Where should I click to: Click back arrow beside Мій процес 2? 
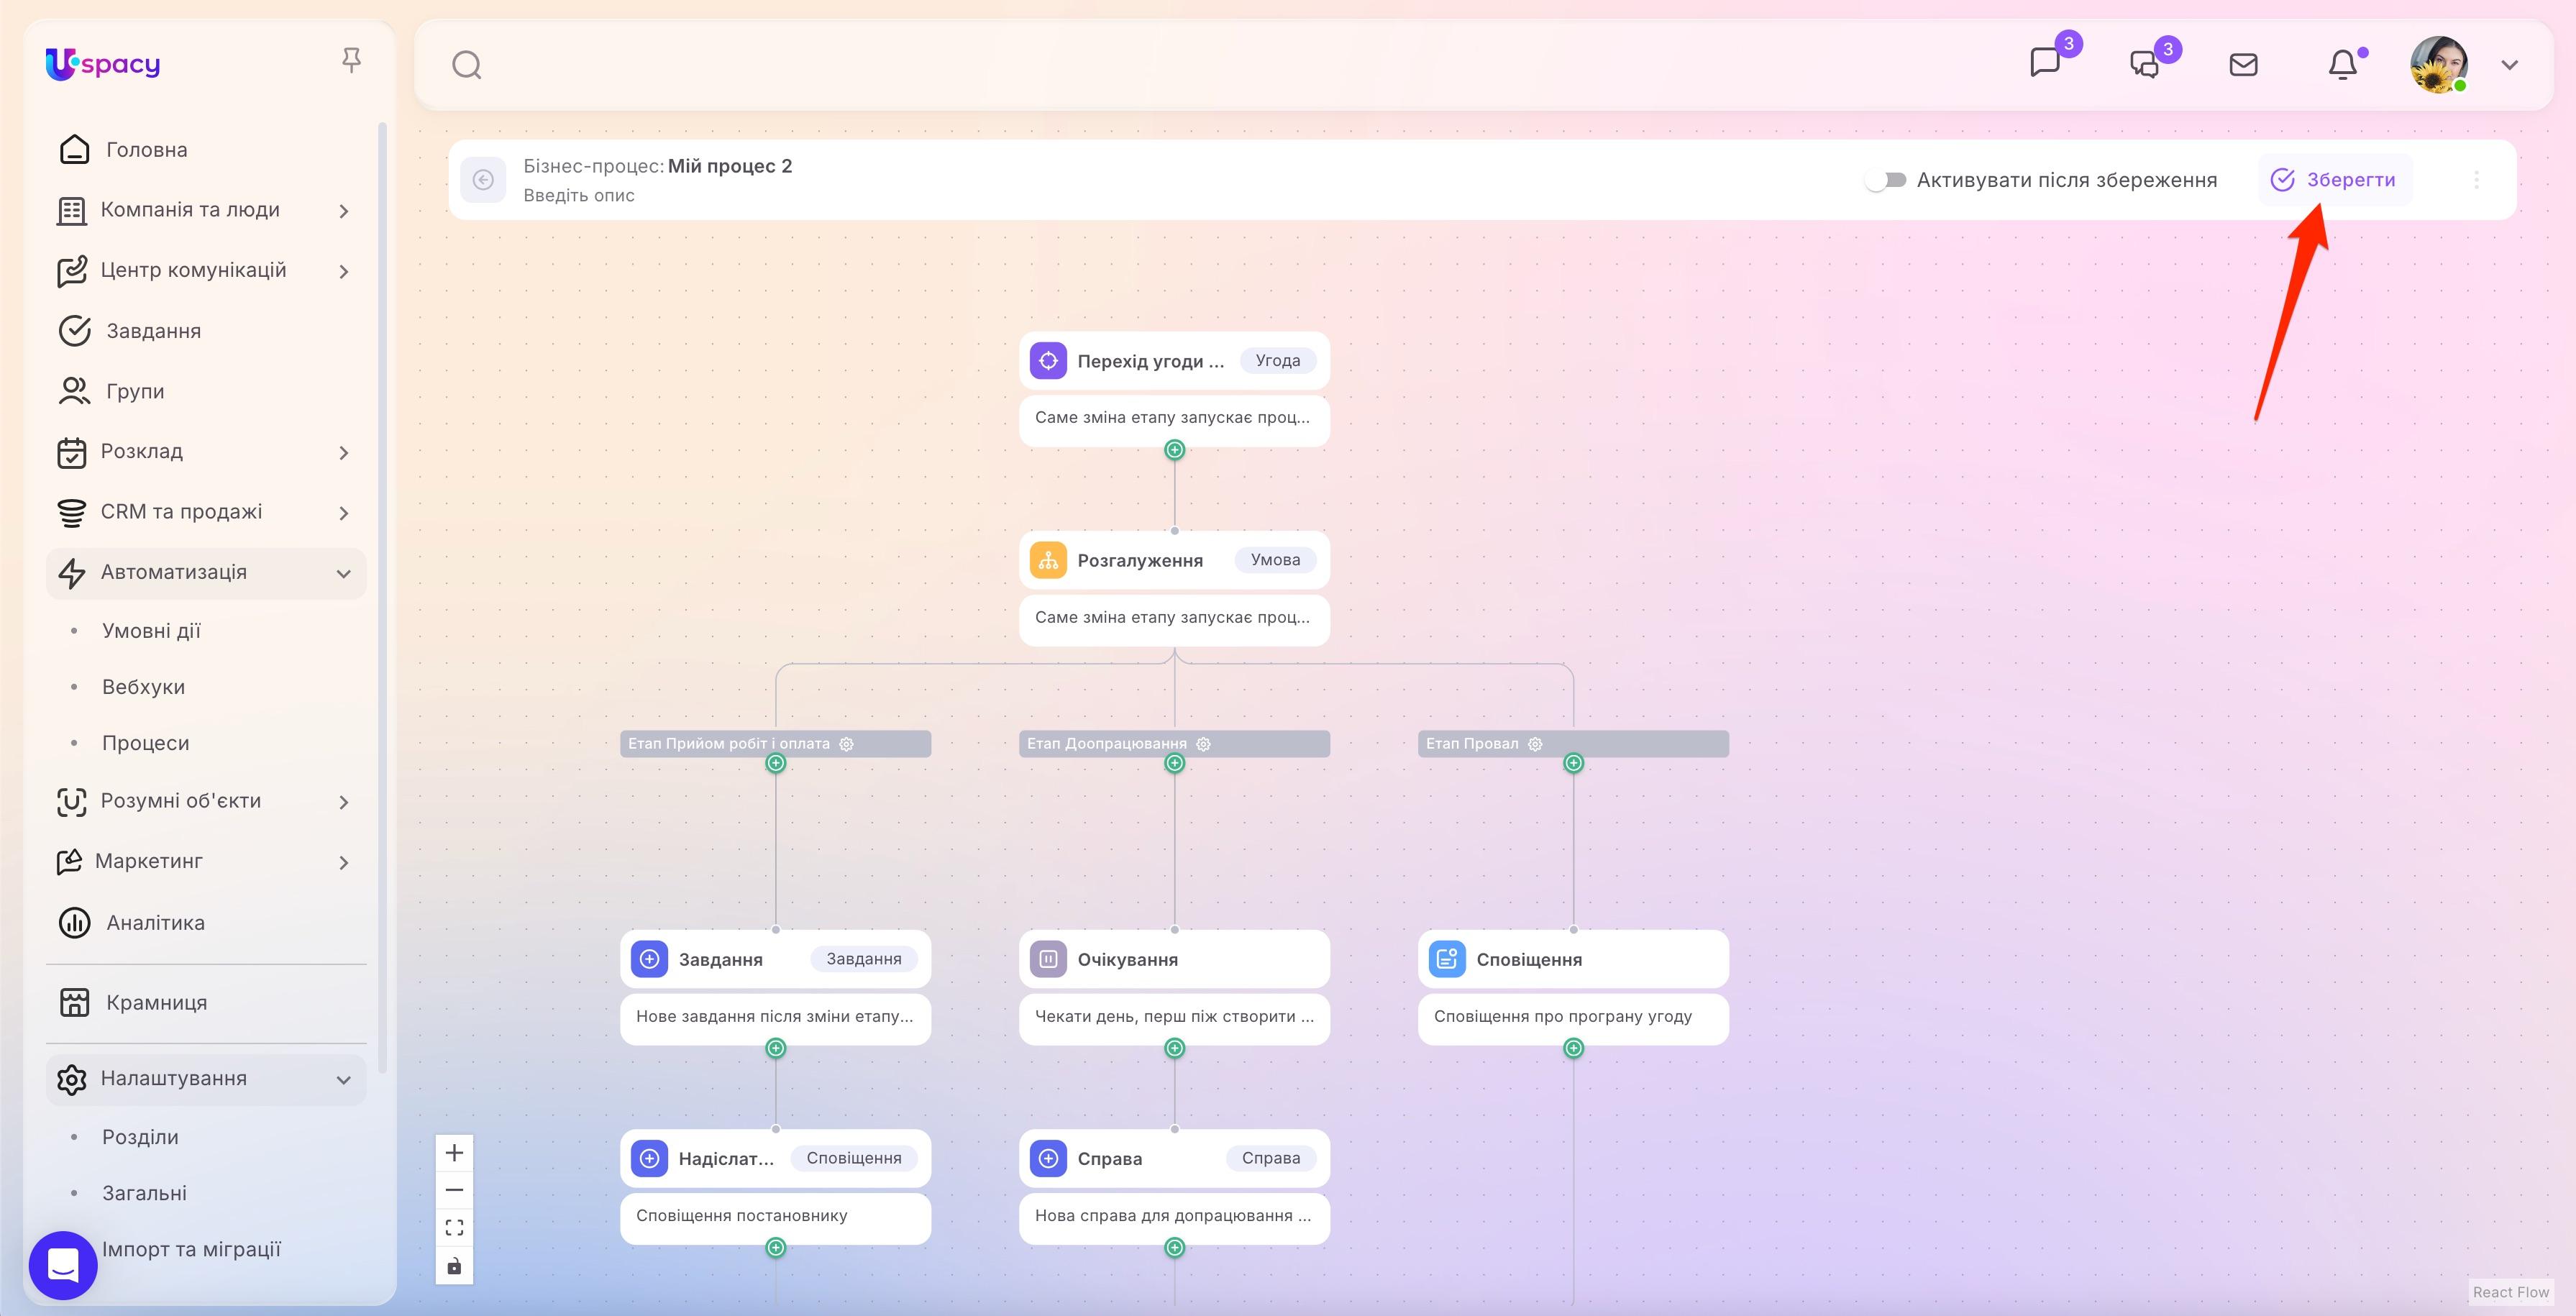pos(483,179)
